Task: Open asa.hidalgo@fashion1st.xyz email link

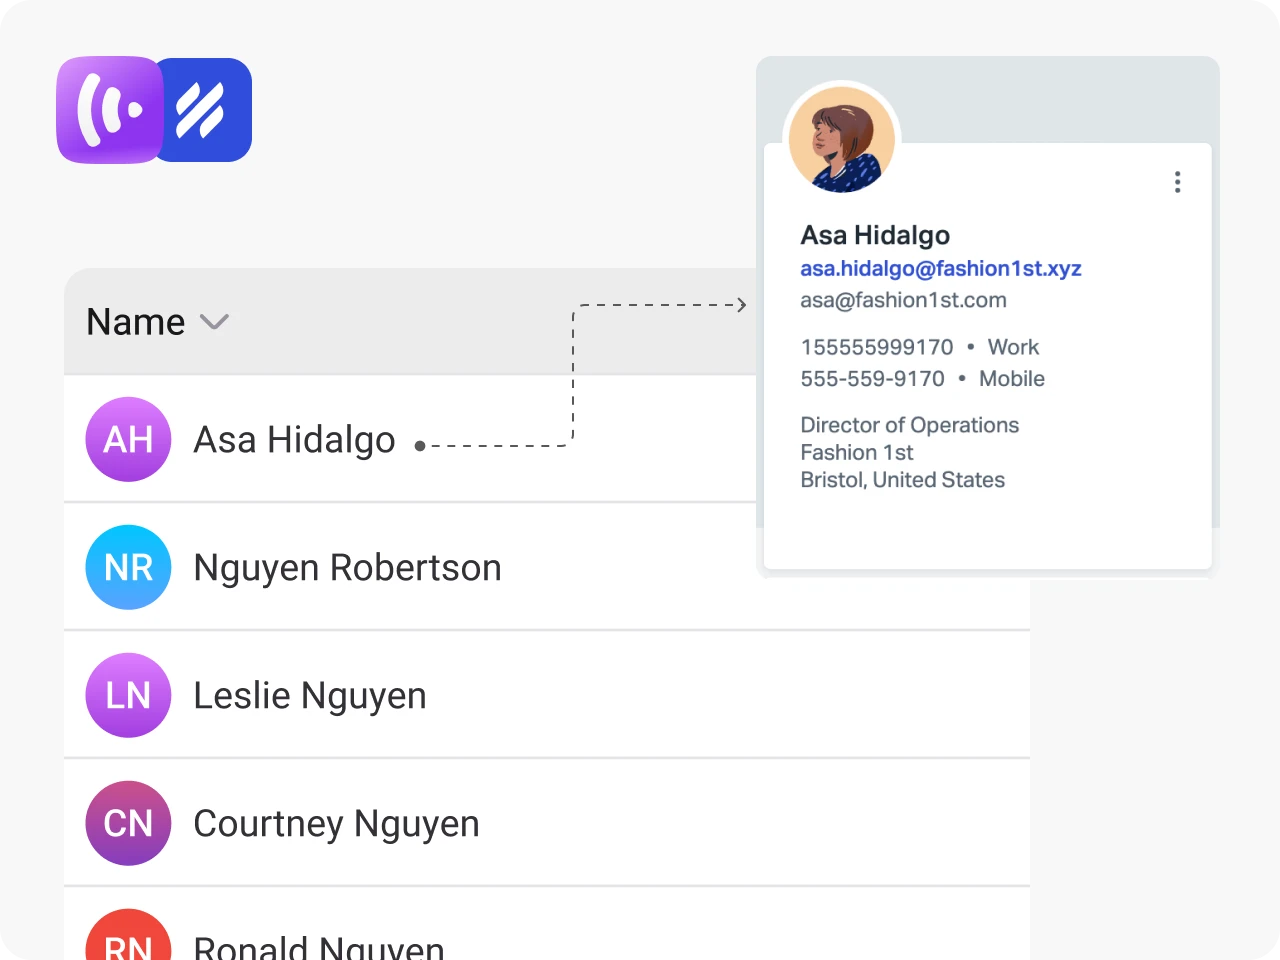Action: tap(941, 268)
